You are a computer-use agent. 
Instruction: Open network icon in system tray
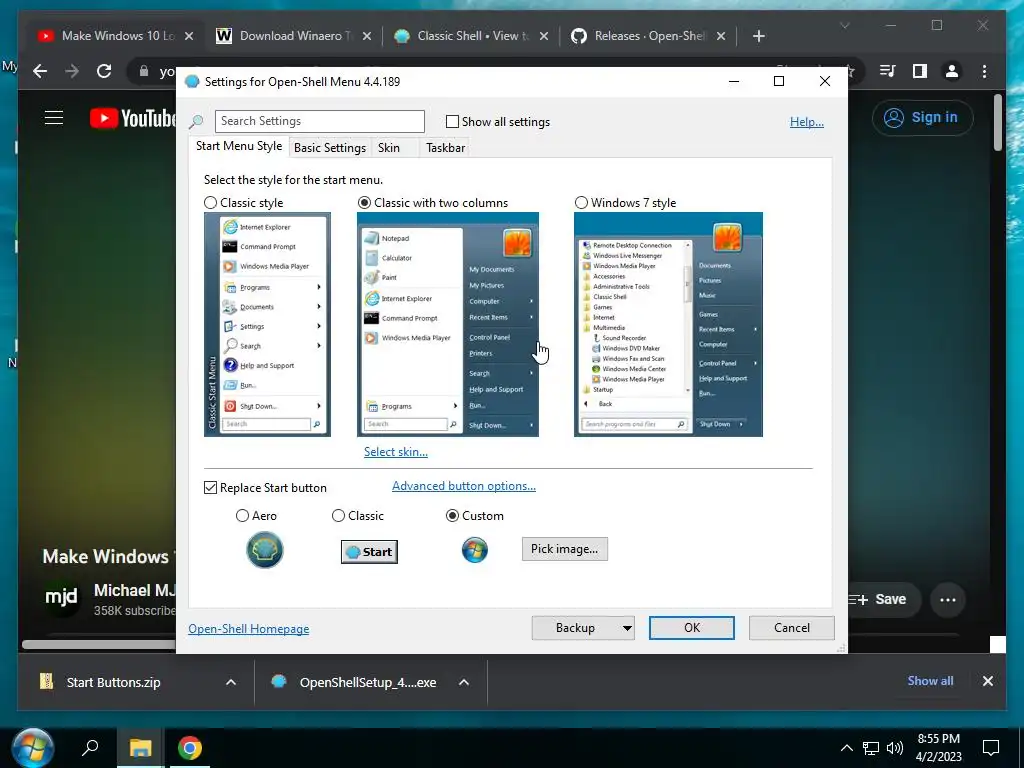pos(871,748)
